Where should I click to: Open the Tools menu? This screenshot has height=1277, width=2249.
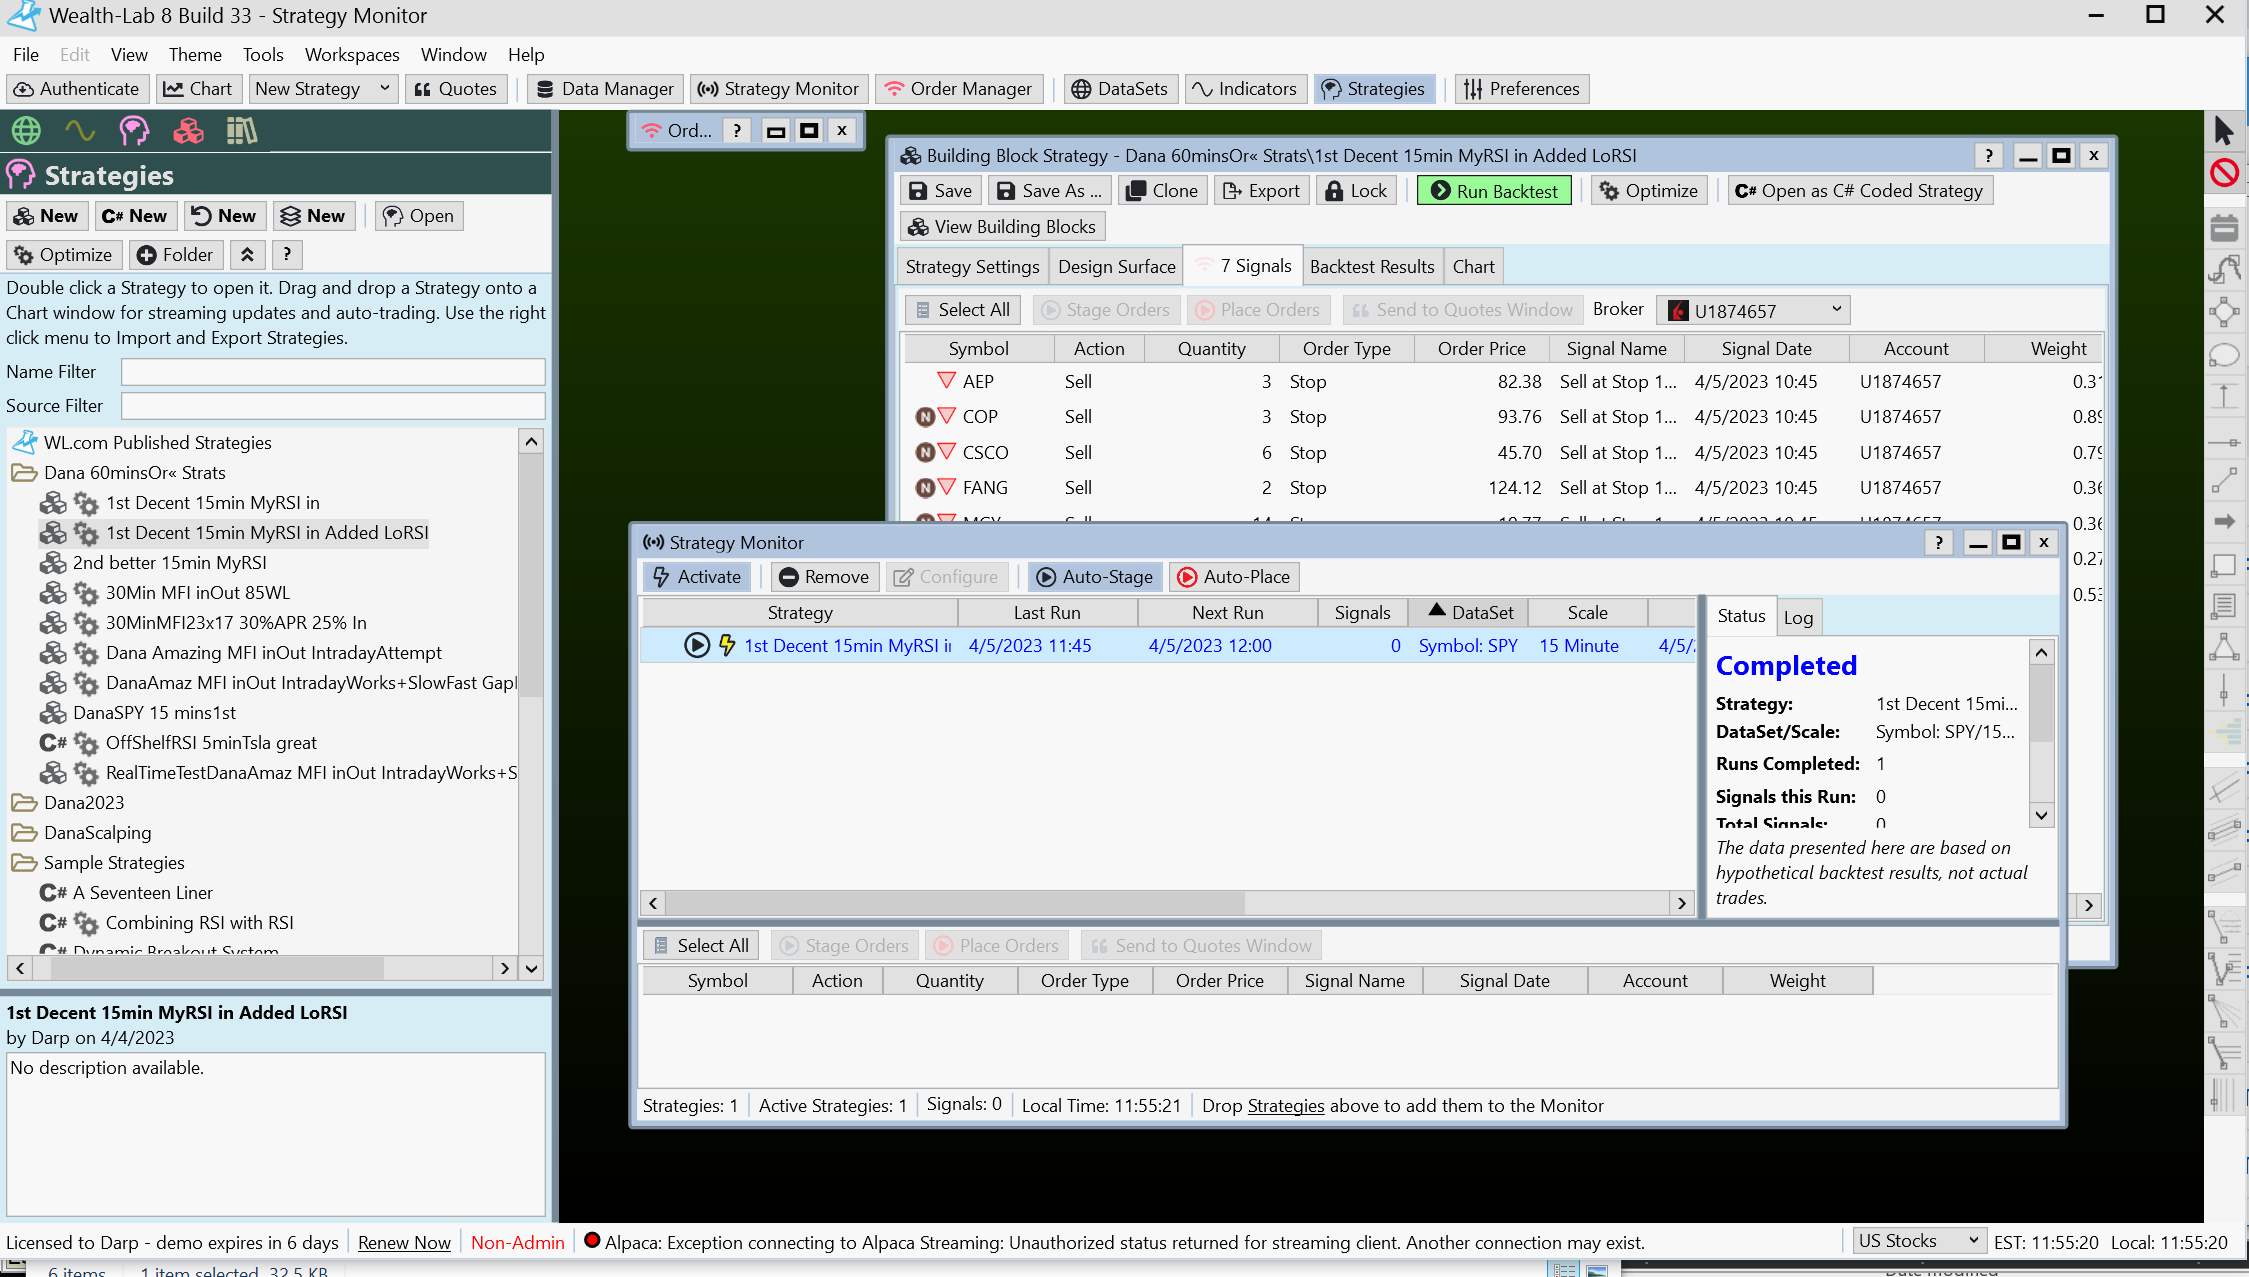pos(263,55)
